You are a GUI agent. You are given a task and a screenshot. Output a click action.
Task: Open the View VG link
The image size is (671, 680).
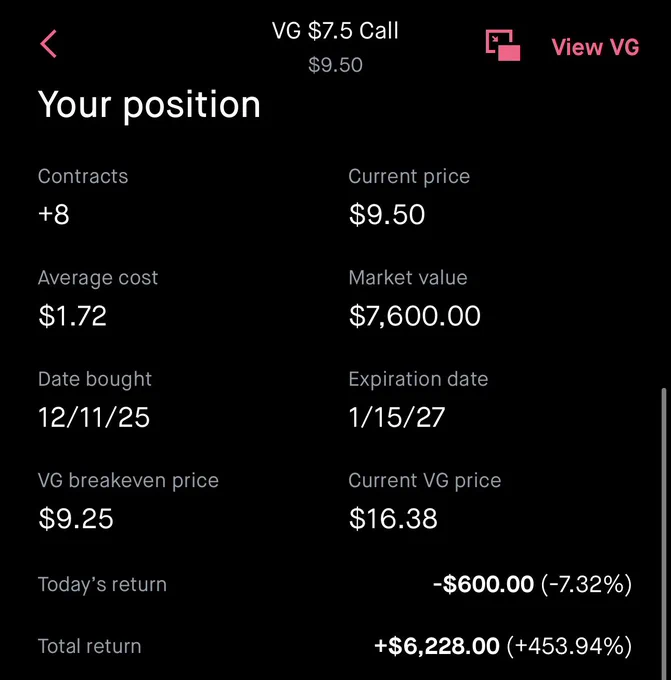(x=595, y=47)
